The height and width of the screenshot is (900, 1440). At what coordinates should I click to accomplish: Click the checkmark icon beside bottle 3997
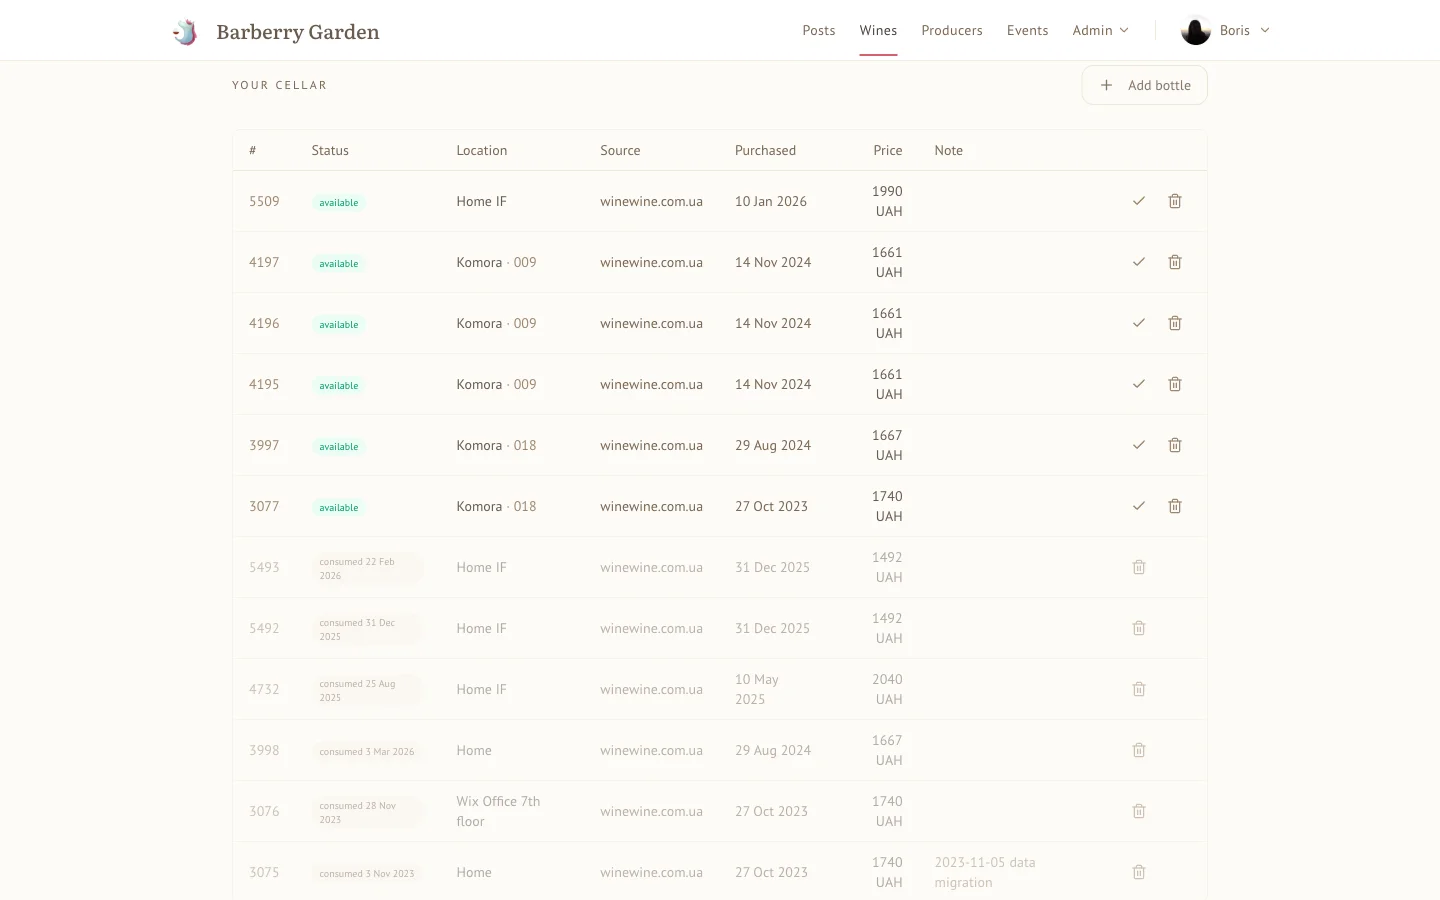[1138, 445]
